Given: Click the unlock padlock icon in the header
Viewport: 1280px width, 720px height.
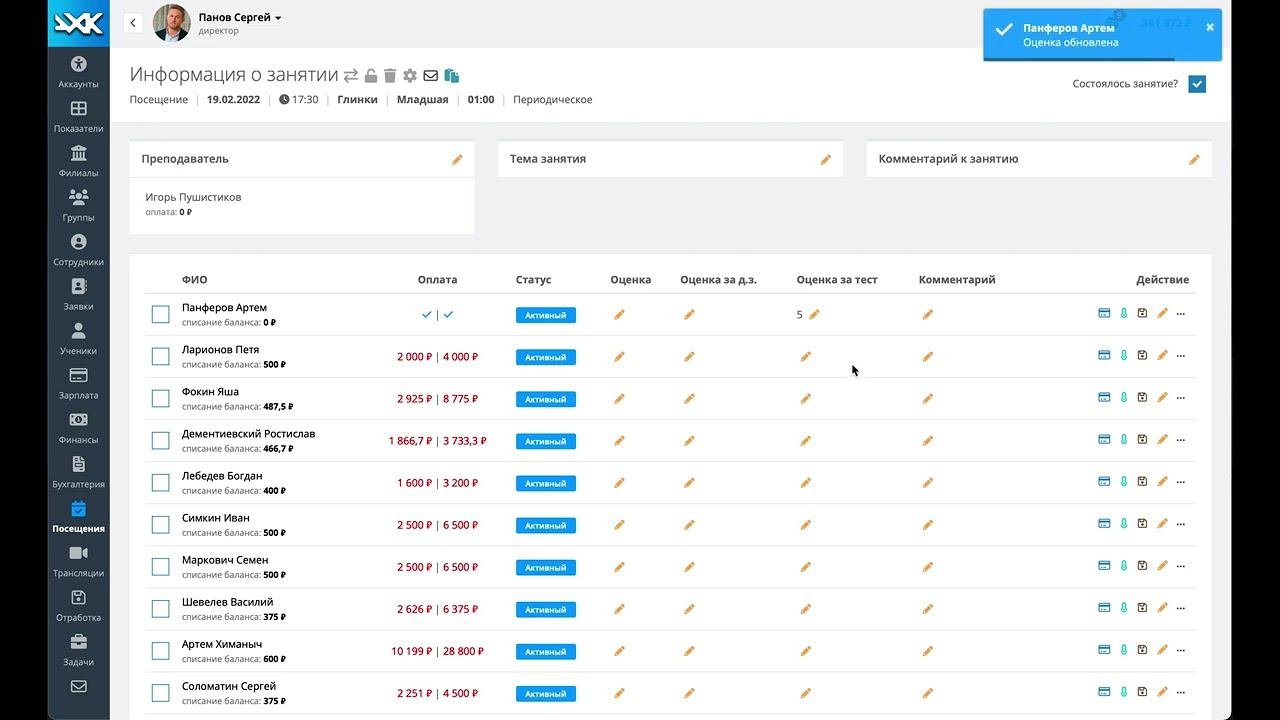Looking at the screenshot, I should point(371,76).
